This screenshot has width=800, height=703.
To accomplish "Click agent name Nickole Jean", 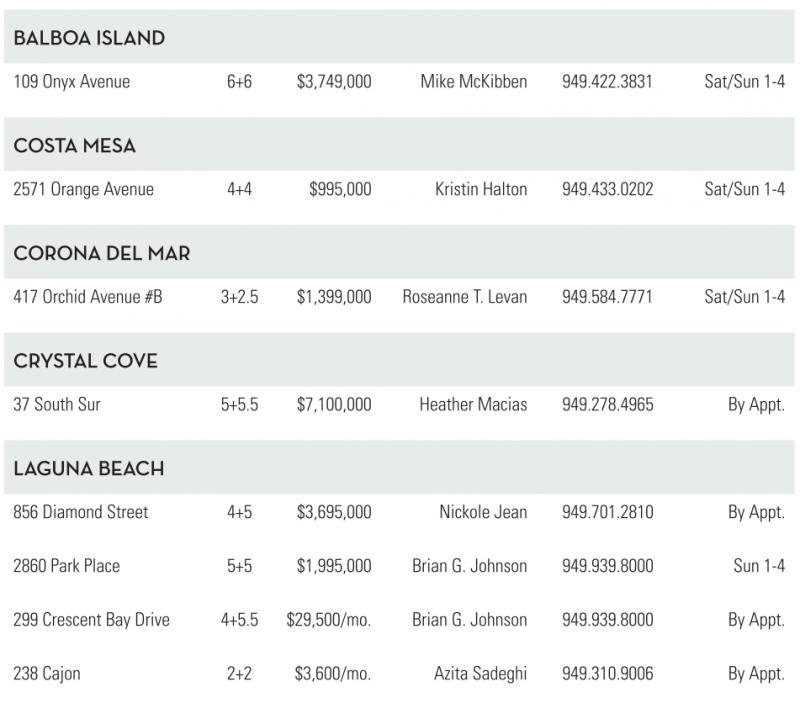I will (483, 512).
